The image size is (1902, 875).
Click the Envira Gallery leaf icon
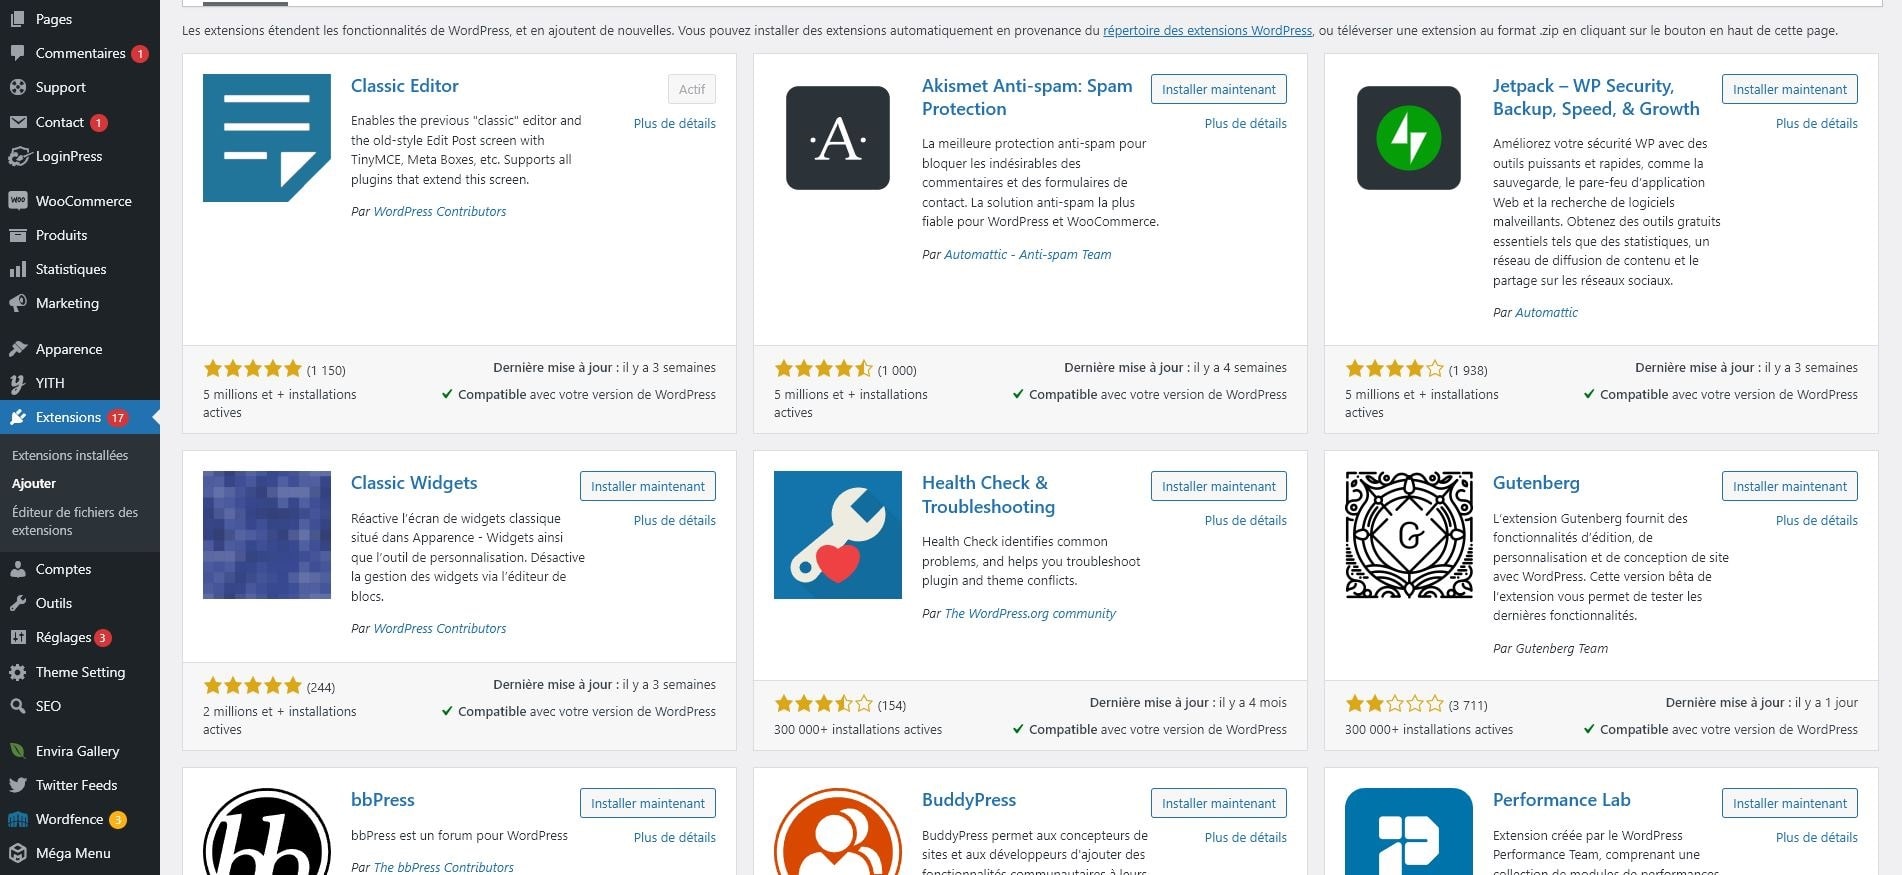coord(18,751)
